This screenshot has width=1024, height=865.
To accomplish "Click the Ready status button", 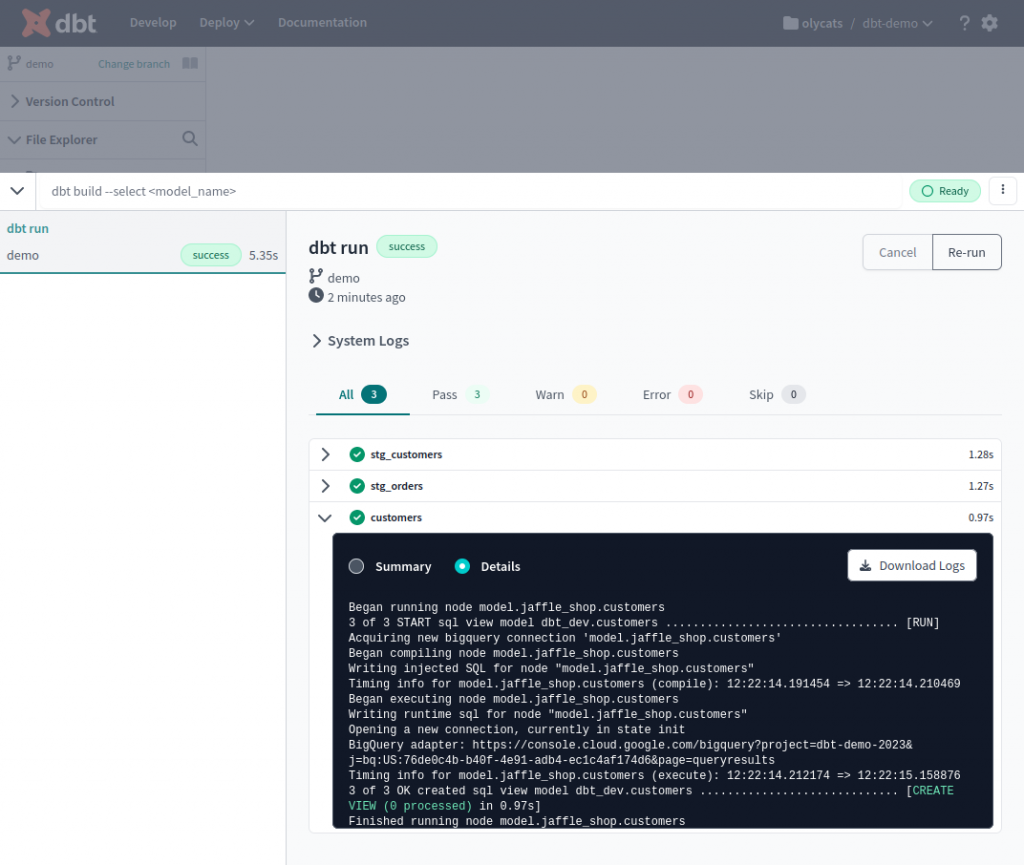I will tap(945, 191).
